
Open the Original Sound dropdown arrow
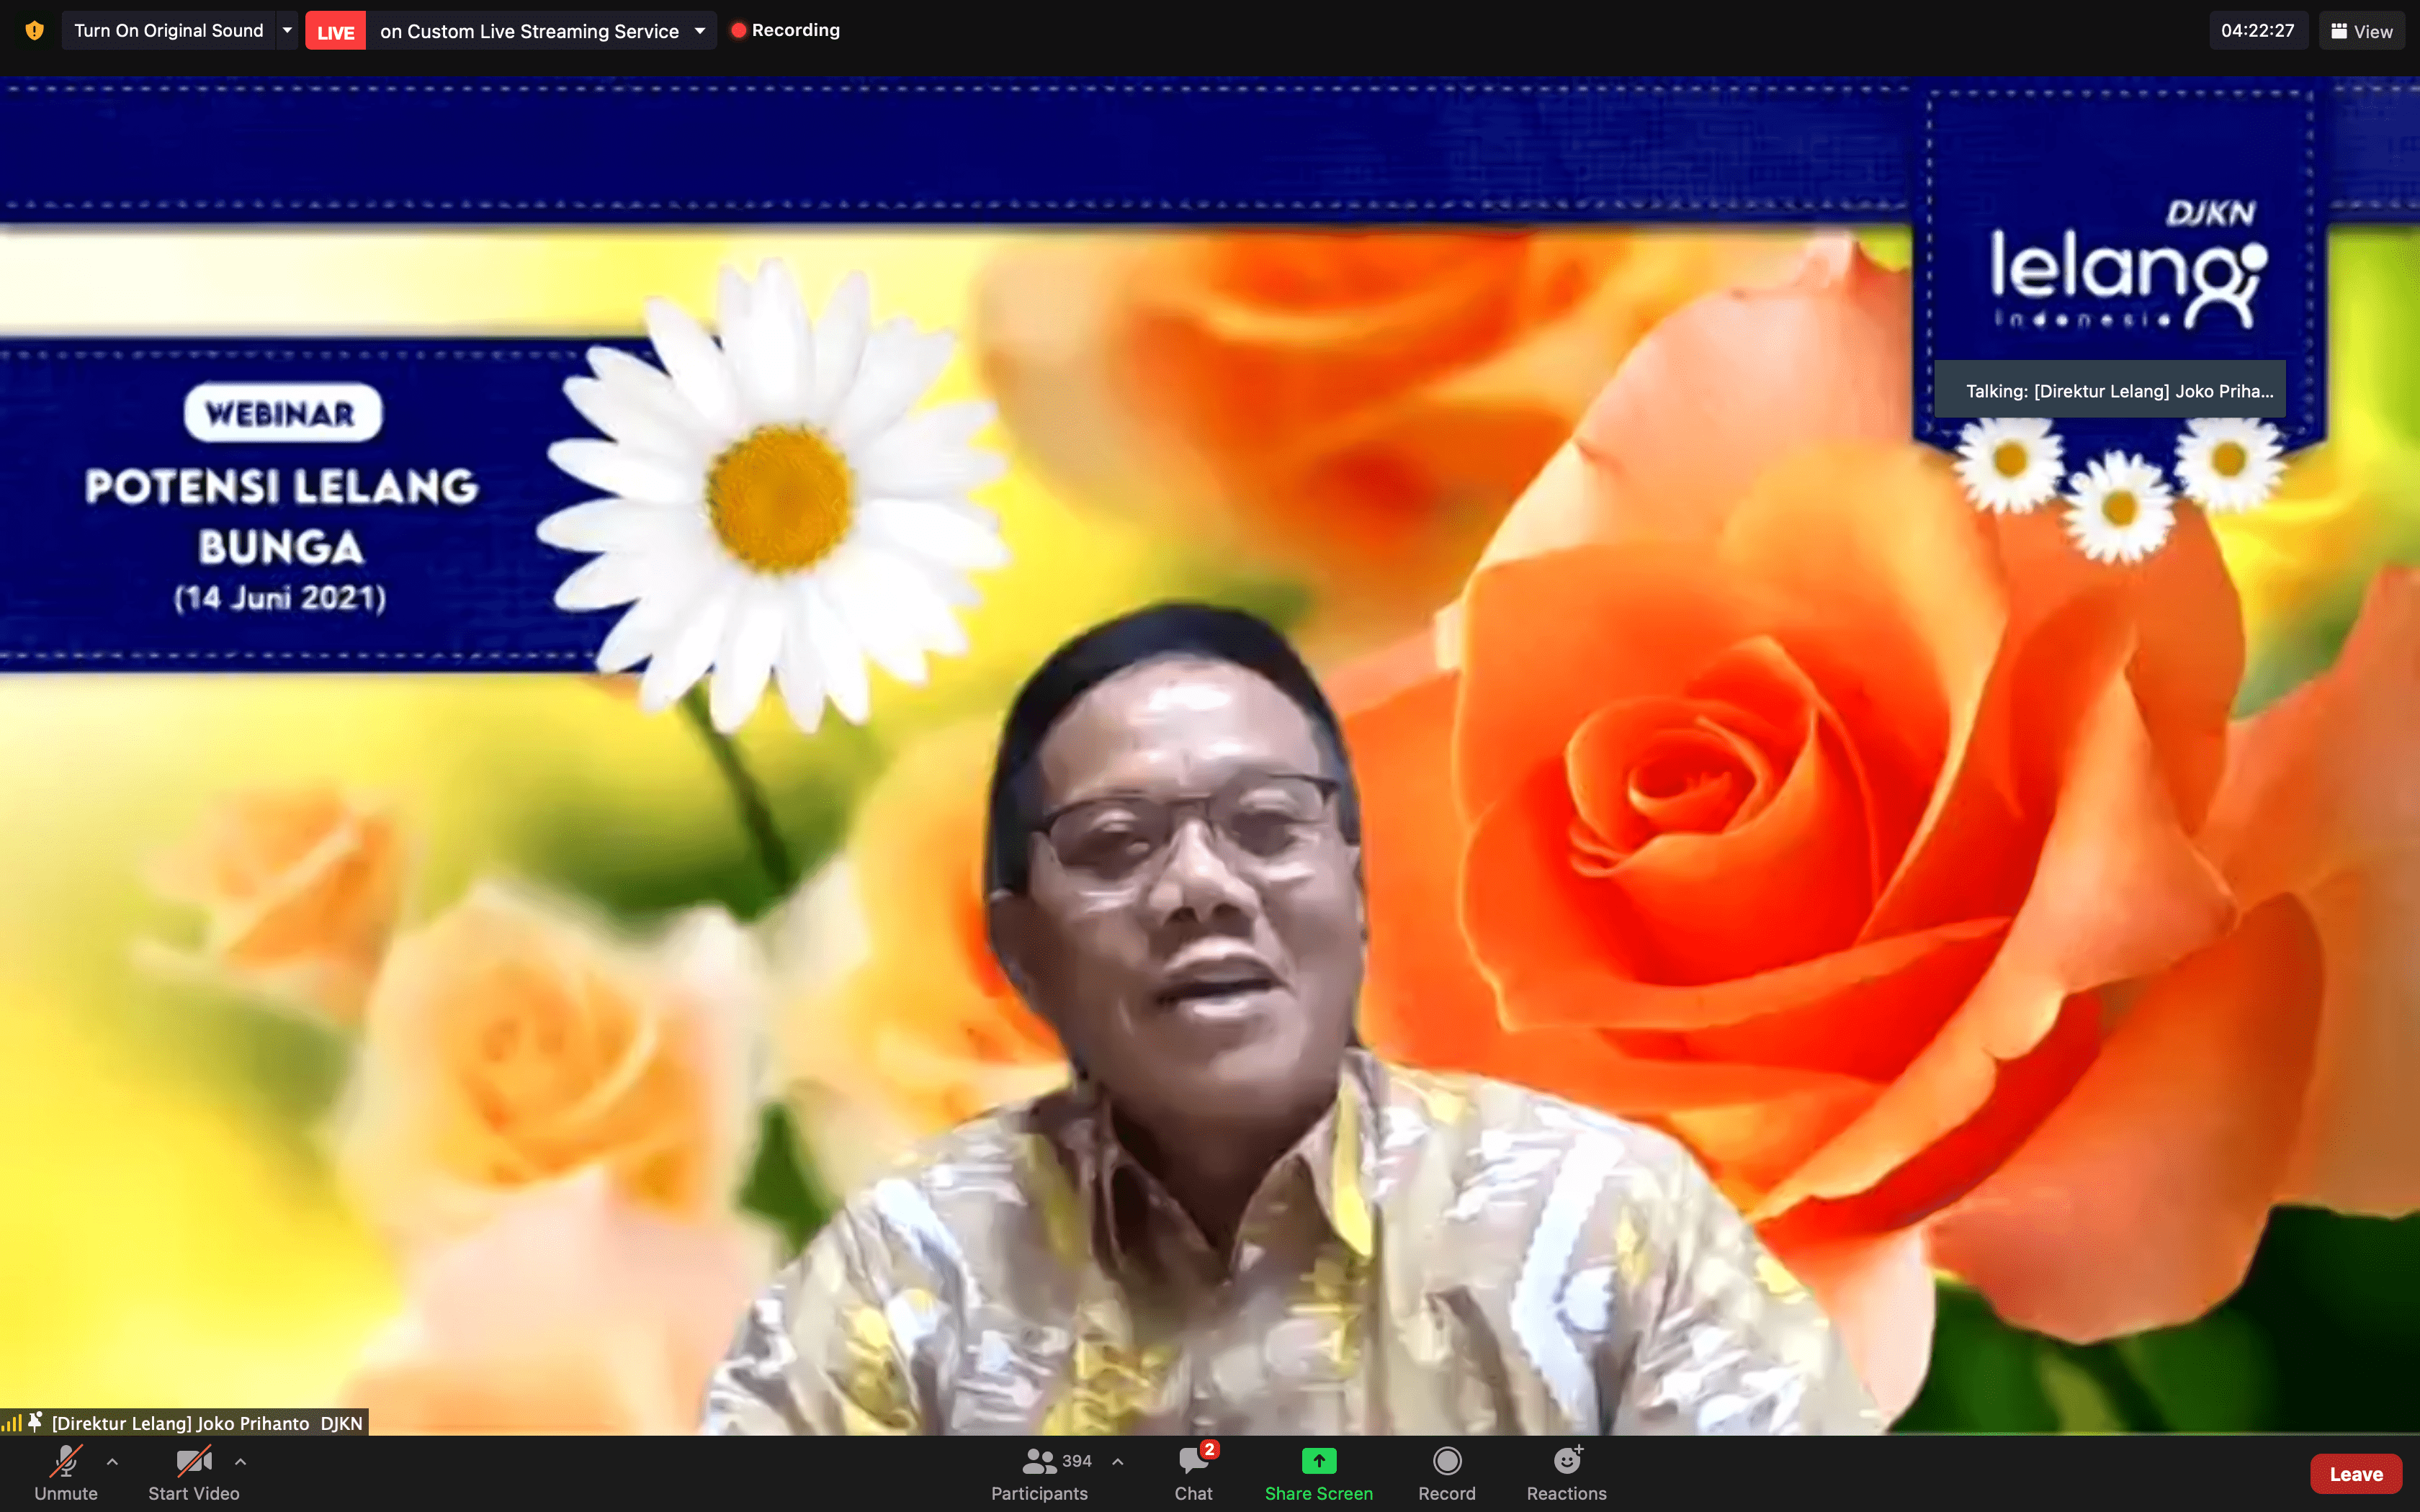[x=288, y=30]
